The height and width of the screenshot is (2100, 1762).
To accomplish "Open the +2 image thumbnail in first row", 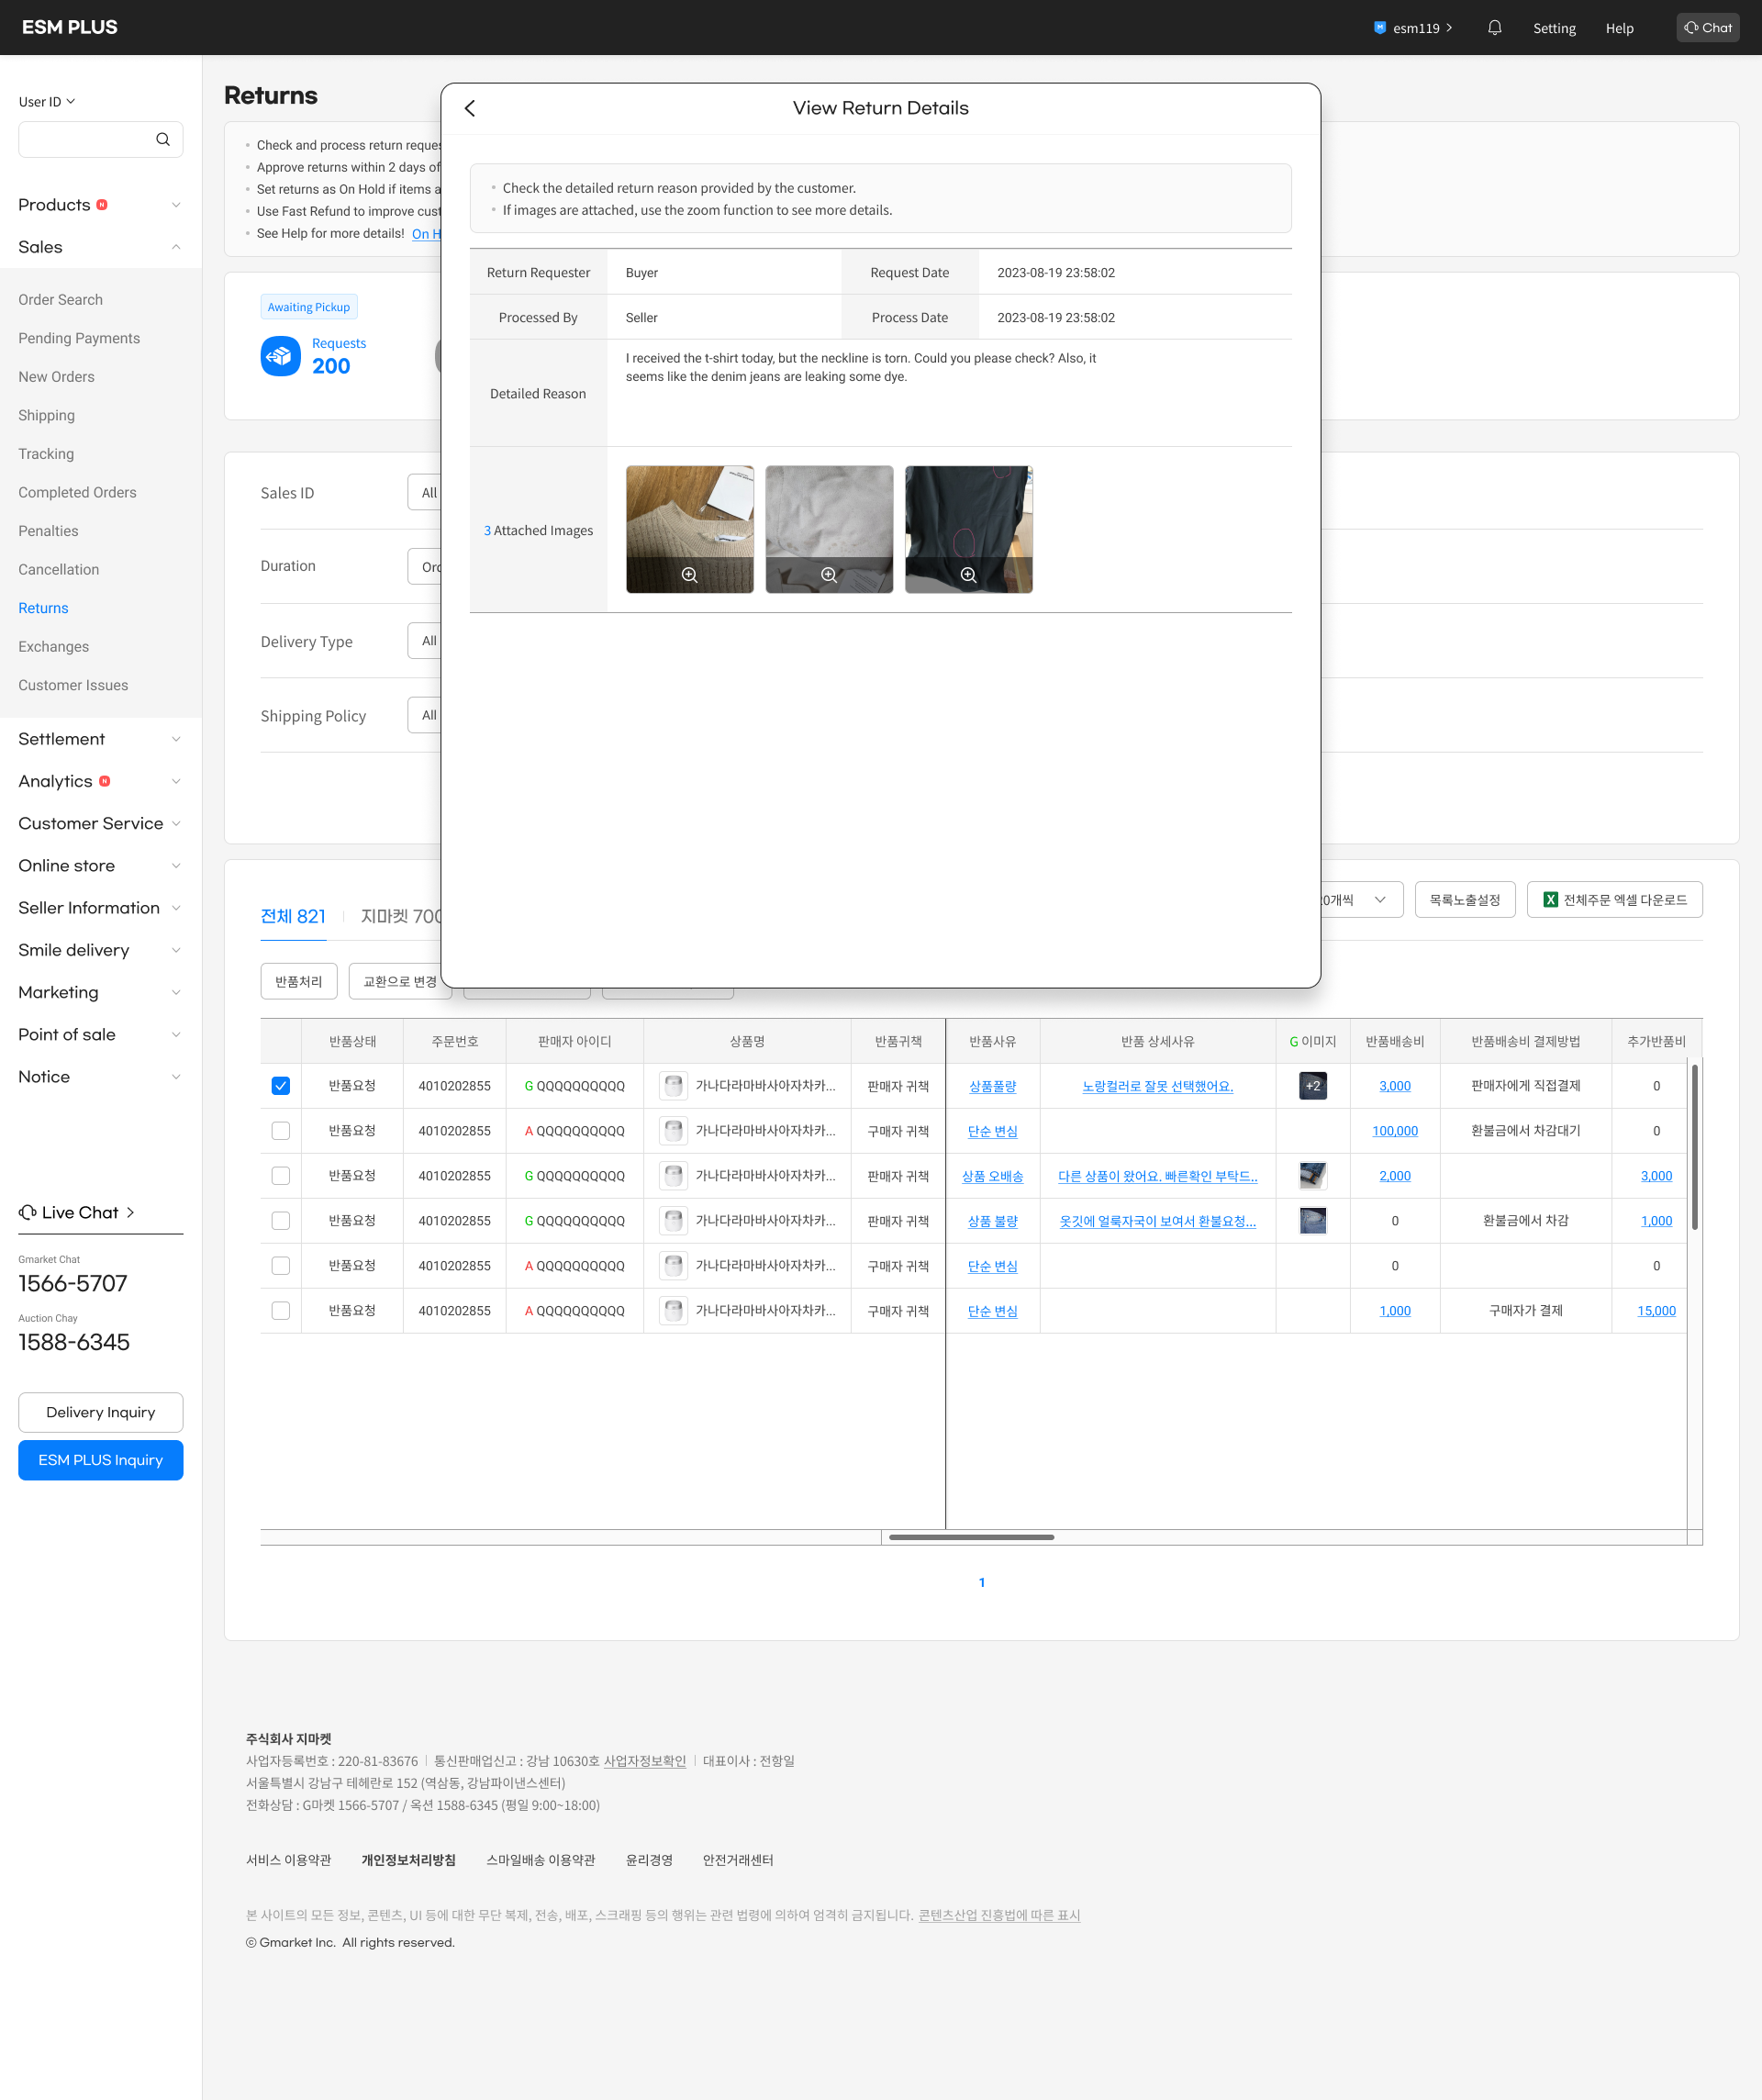I will coord(1312,1086).
